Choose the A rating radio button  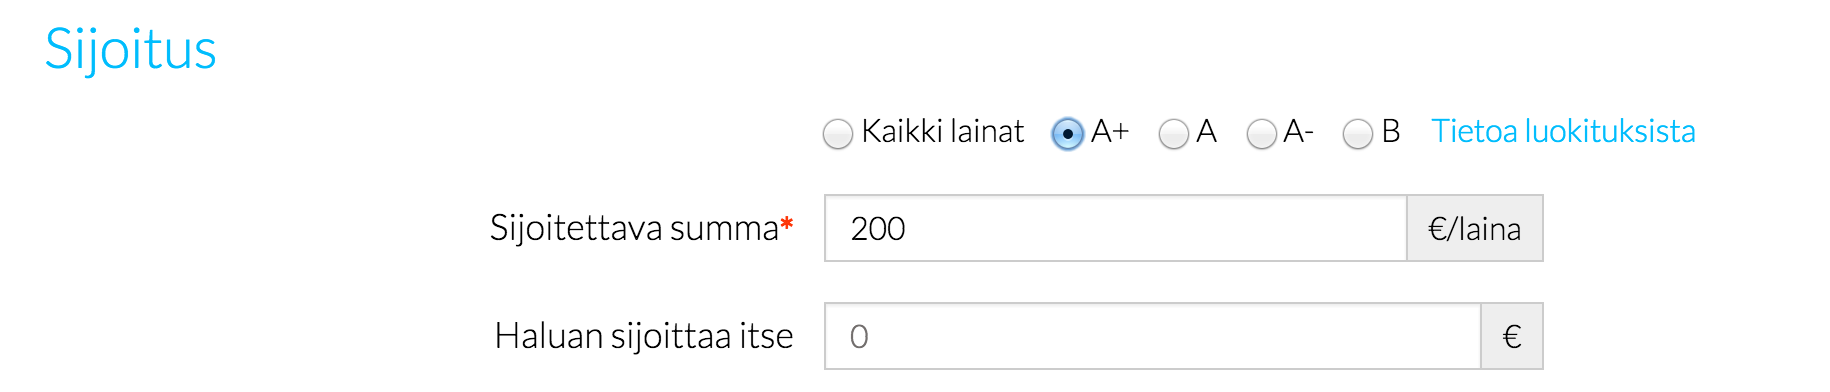1173,133
